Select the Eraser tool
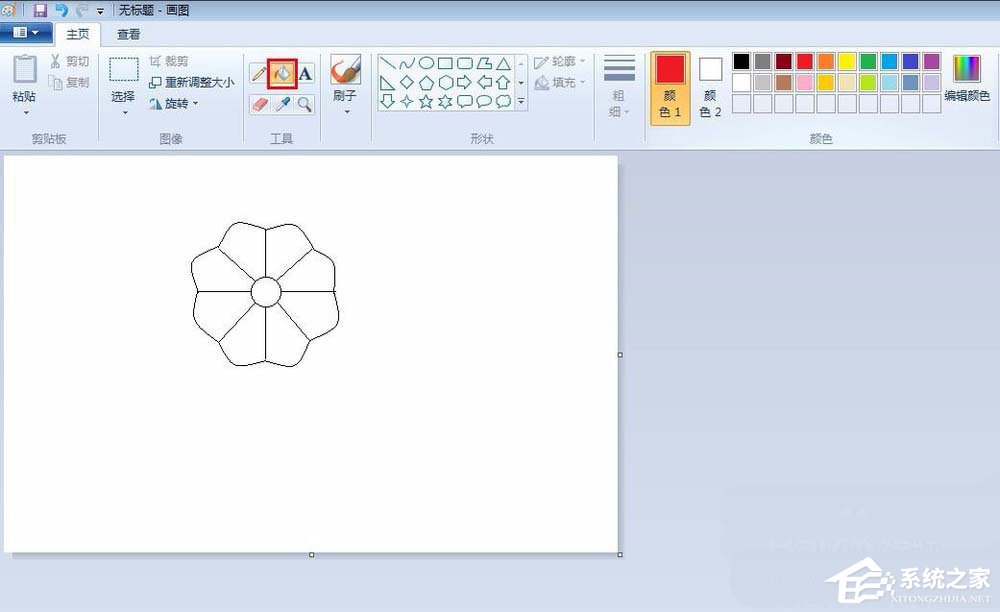1000x612 pixels. [x=259, y=103]
